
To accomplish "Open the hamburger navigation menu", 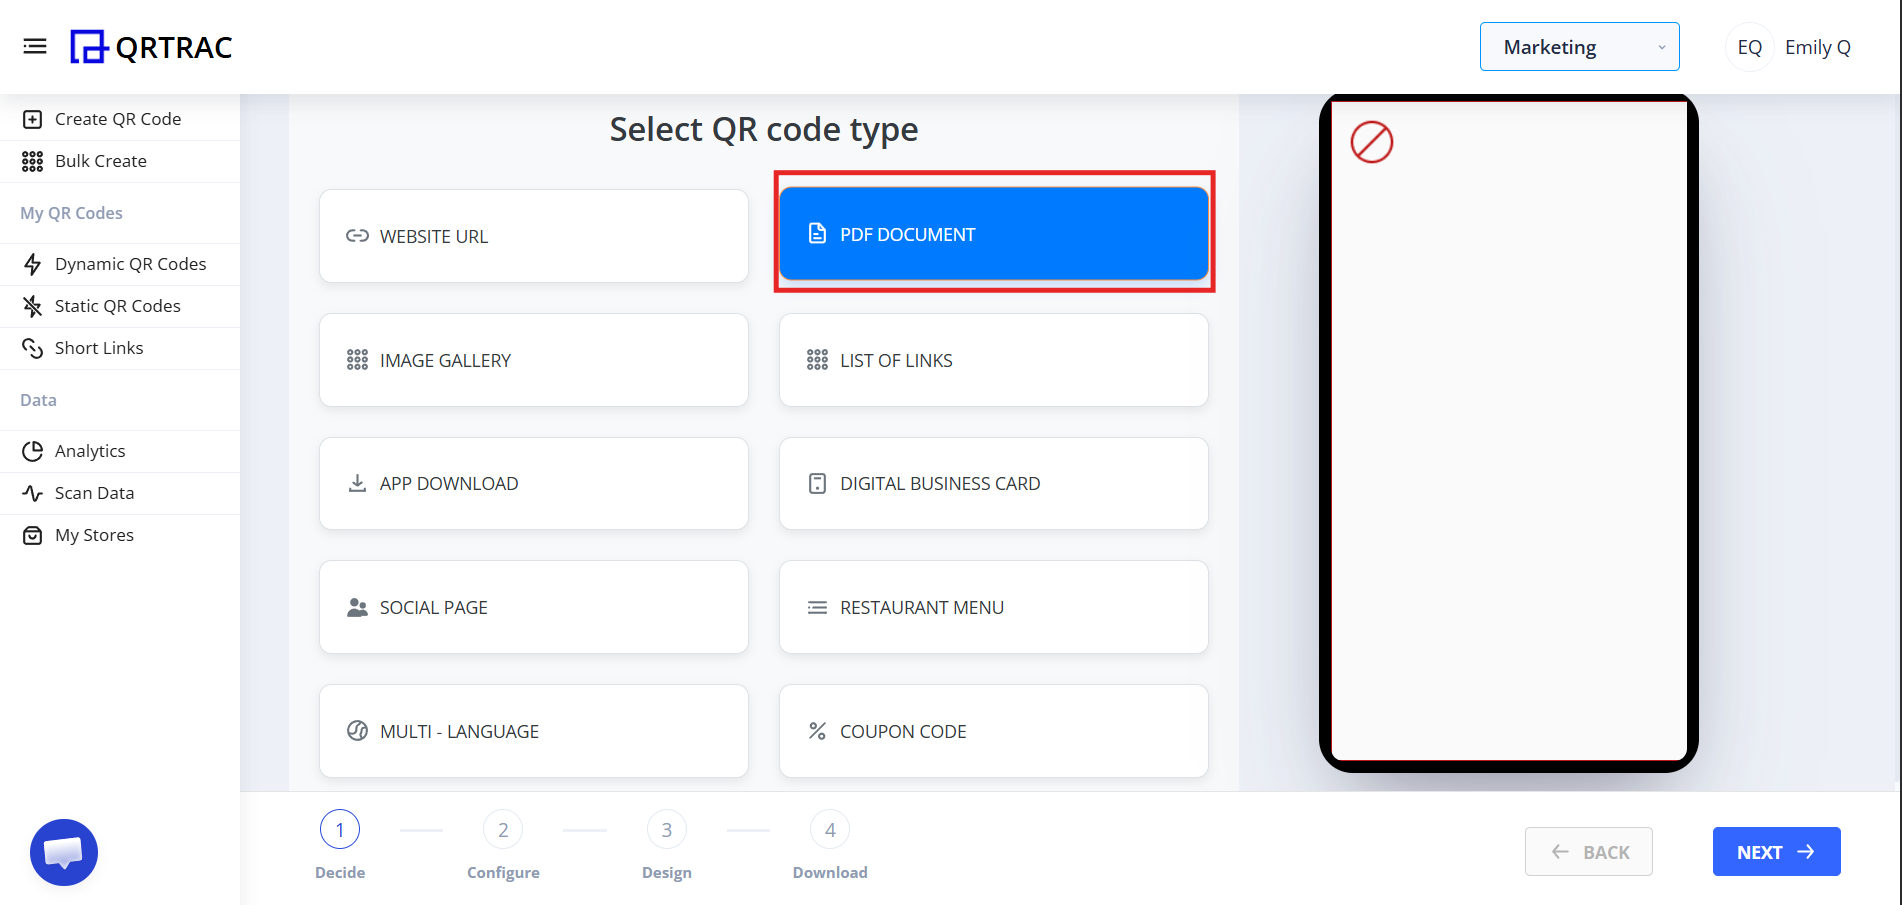I will click(x=35, y=46).
